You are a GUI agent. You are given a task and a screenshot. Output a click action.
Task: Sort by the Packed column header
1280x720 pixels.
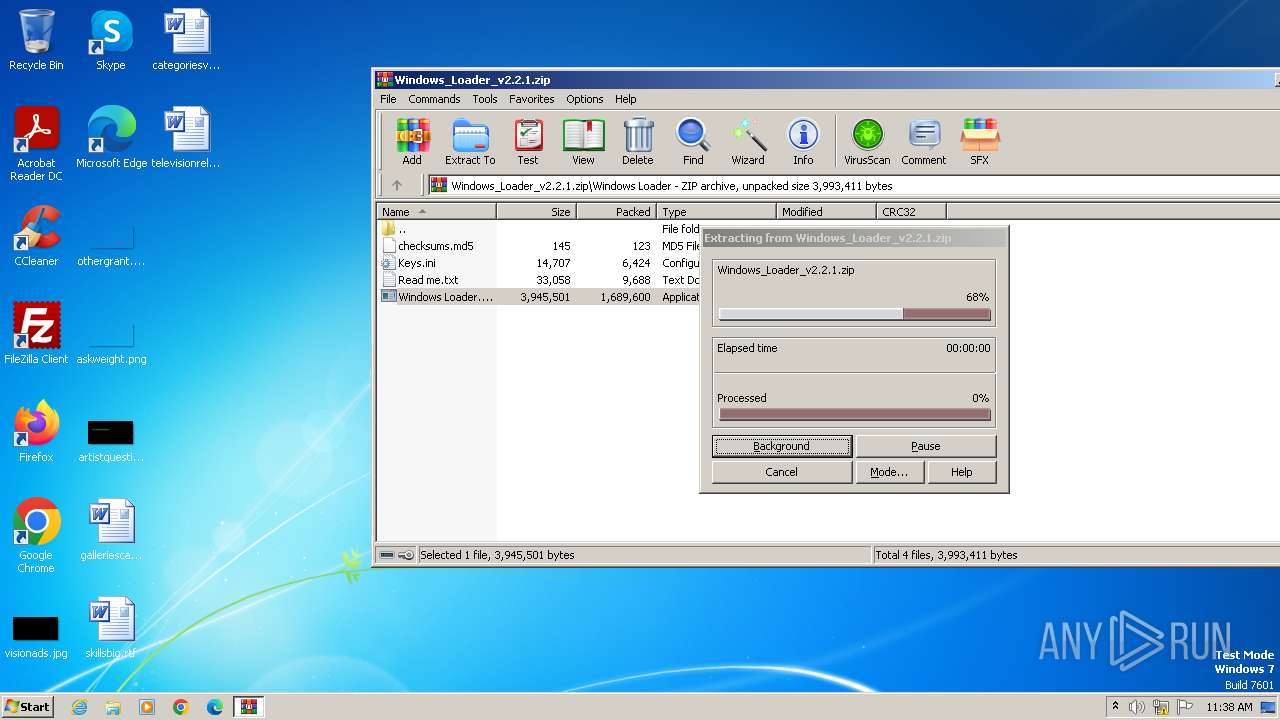pos(616,211)
